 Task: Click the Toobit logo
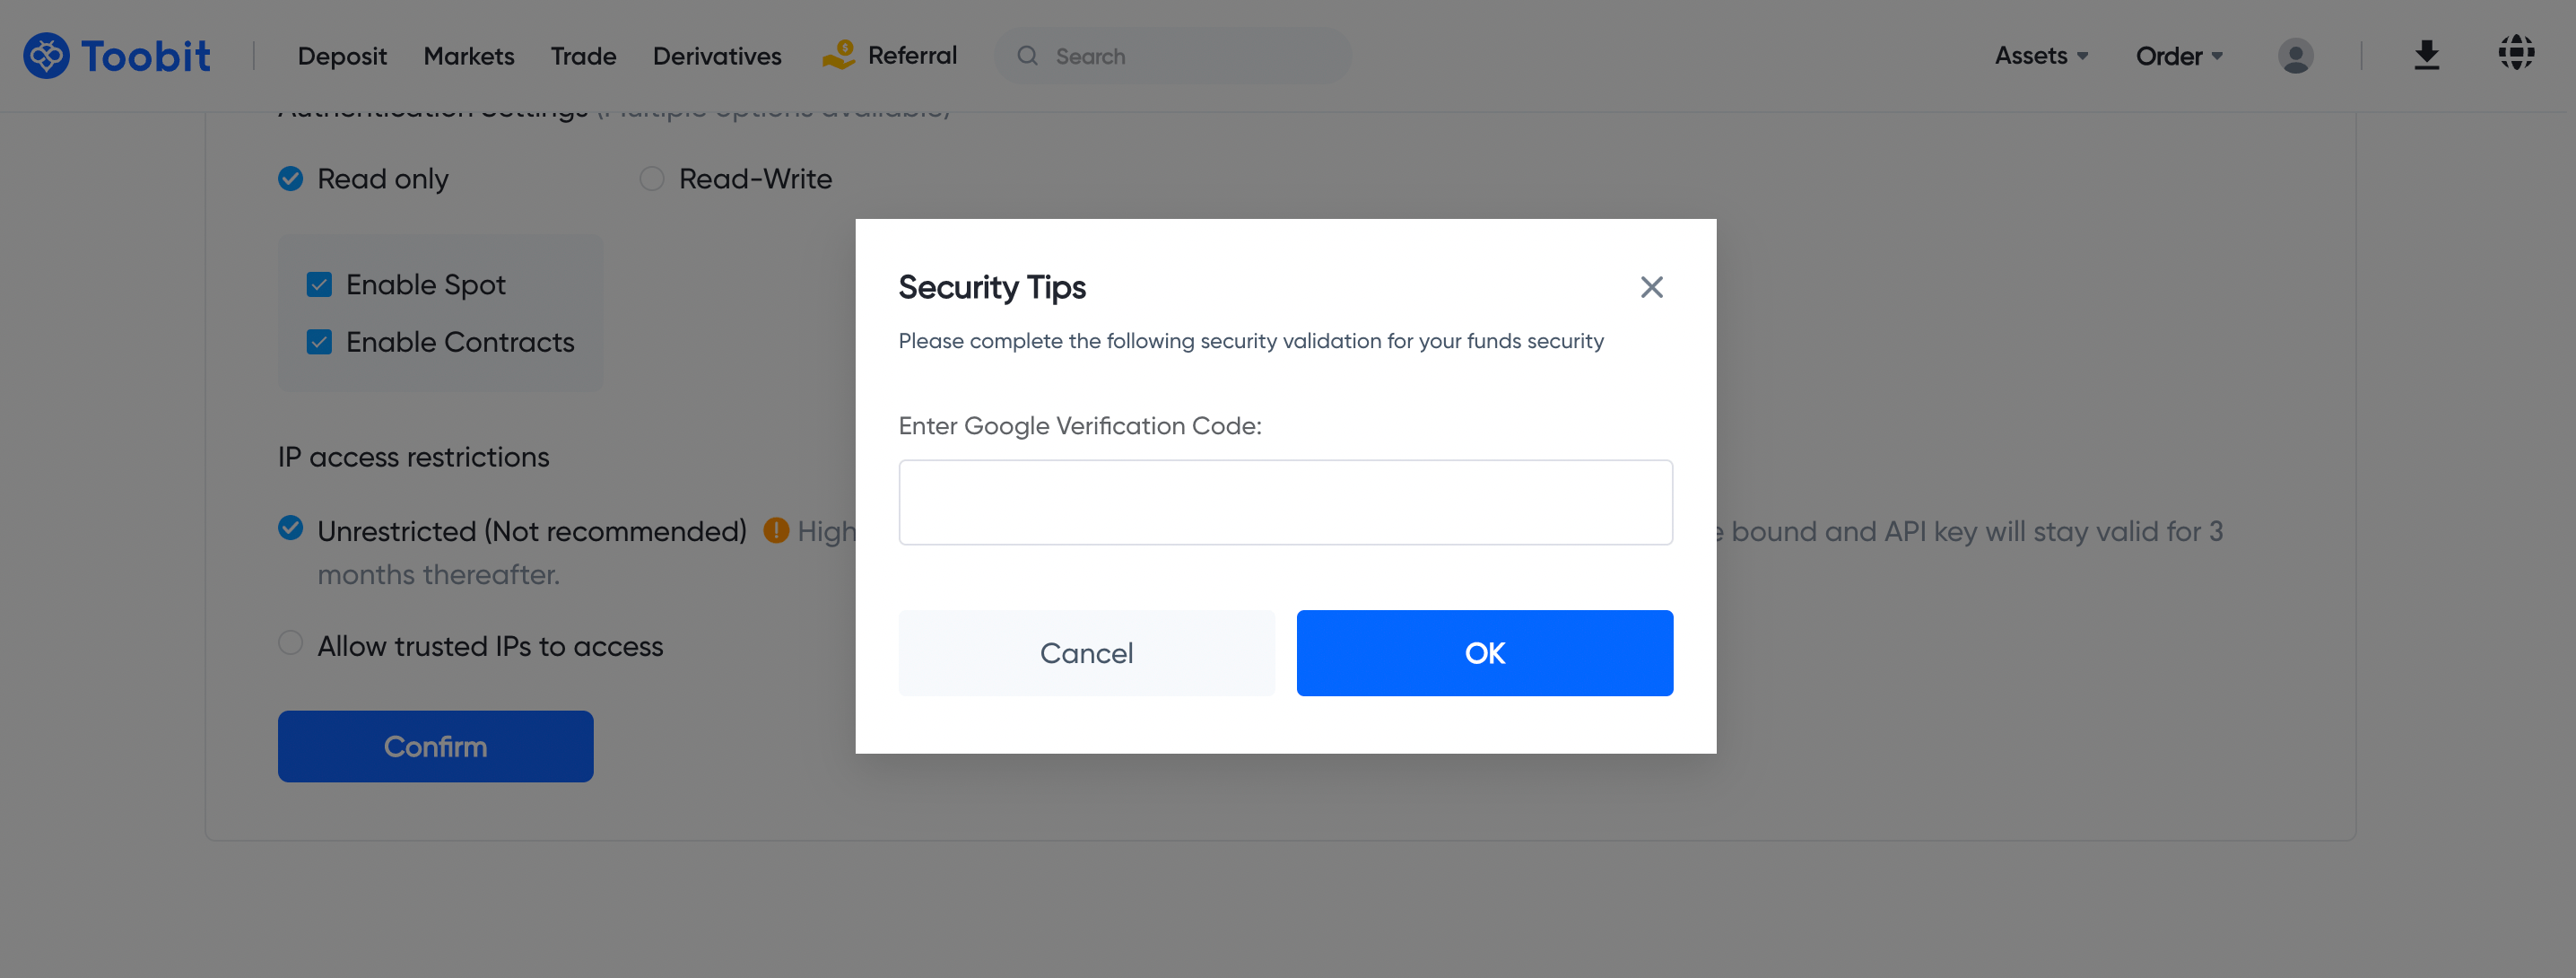[117, 56]
